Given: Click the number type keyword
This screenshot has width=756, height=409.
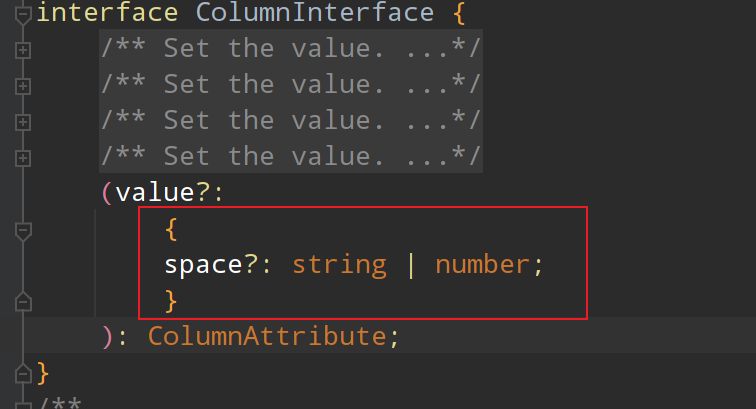Looking at the screenshot, I should pos(481,264).
